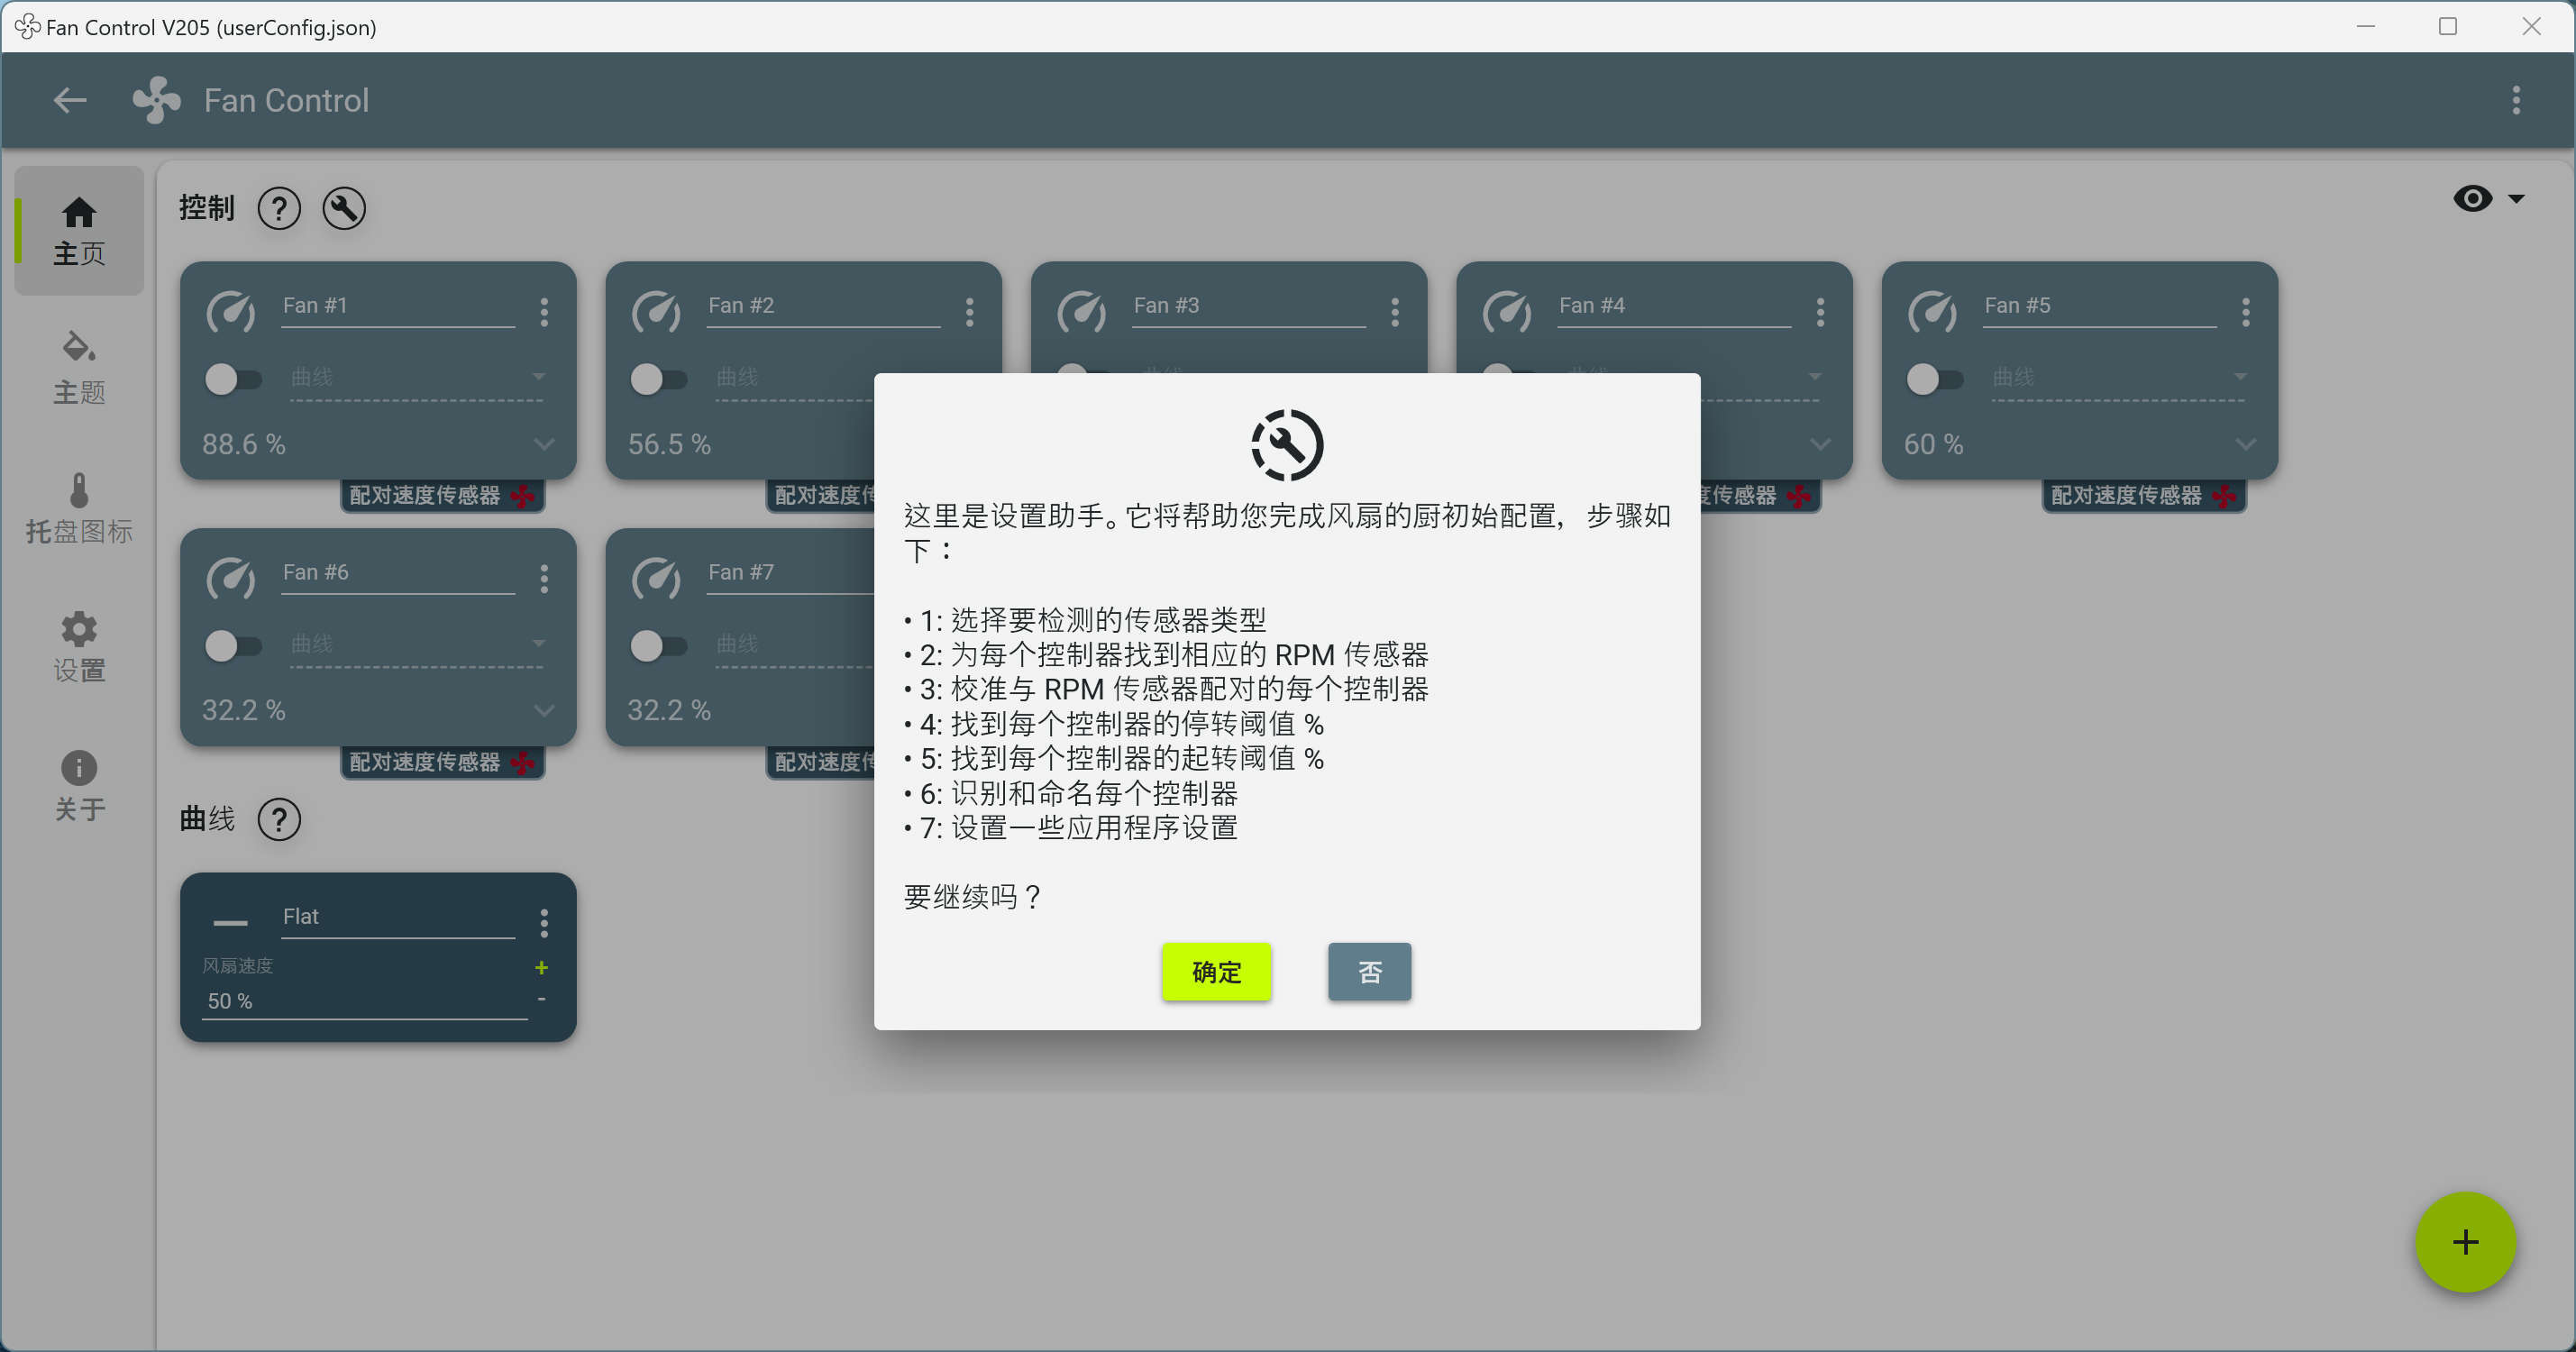Enable the Fan #1 control toggle
This screenshot has height=1352, width=2576.
(x=233, y=379)
